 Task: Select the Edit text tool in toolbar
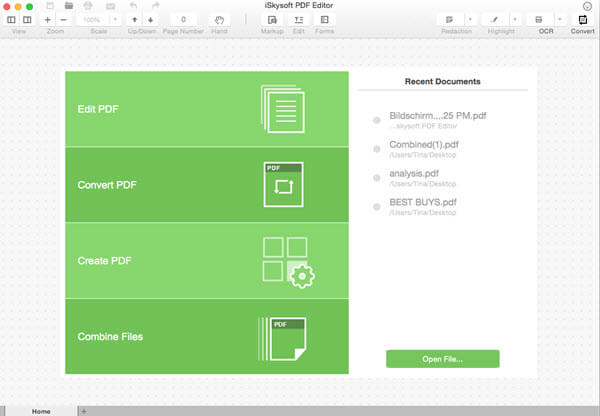tap(298, 20)
